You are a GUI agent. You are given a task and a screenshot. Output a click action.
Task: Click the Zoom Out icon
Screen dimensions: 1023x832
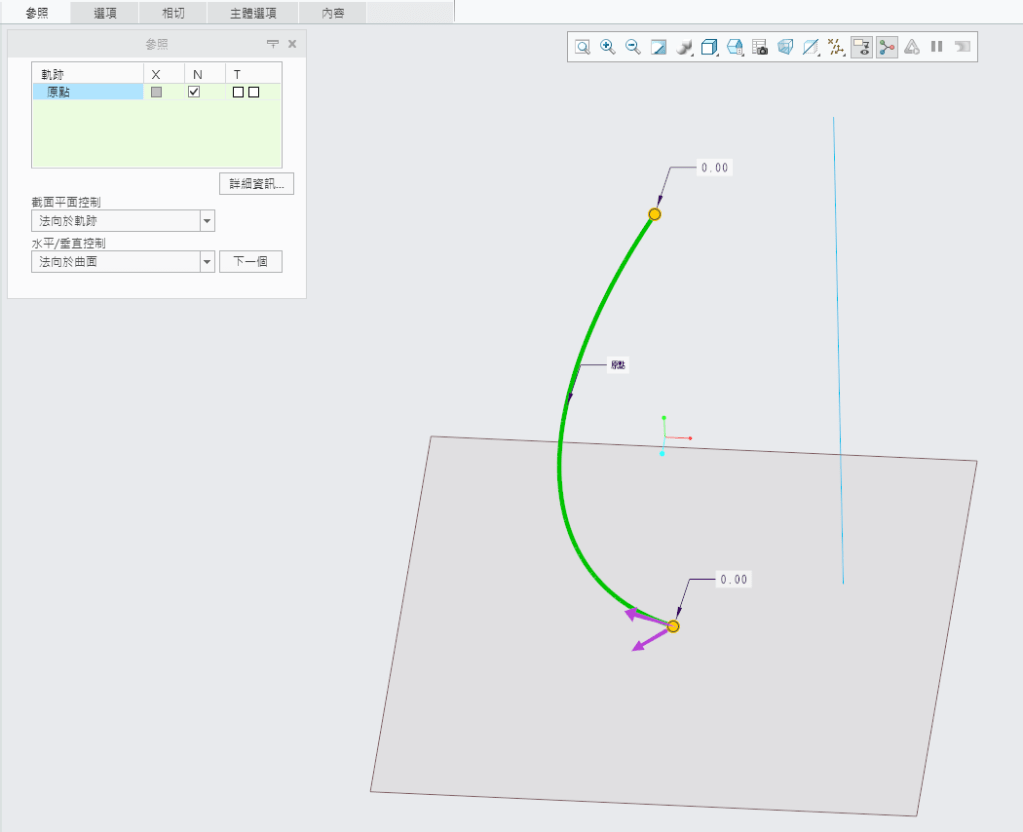633,47
